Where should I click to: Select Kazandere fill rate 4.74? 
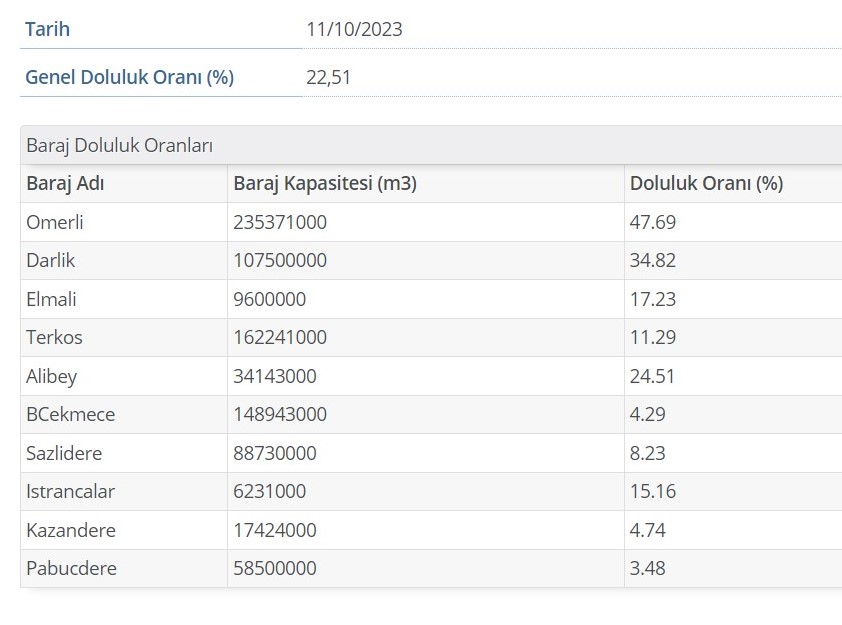pos(648,530)
